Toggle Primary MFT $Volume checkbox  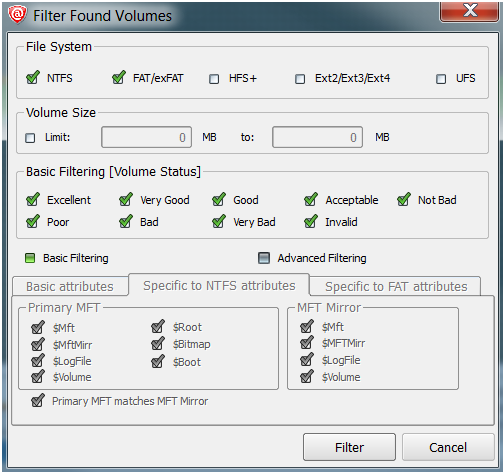click(x=38, y=377)
